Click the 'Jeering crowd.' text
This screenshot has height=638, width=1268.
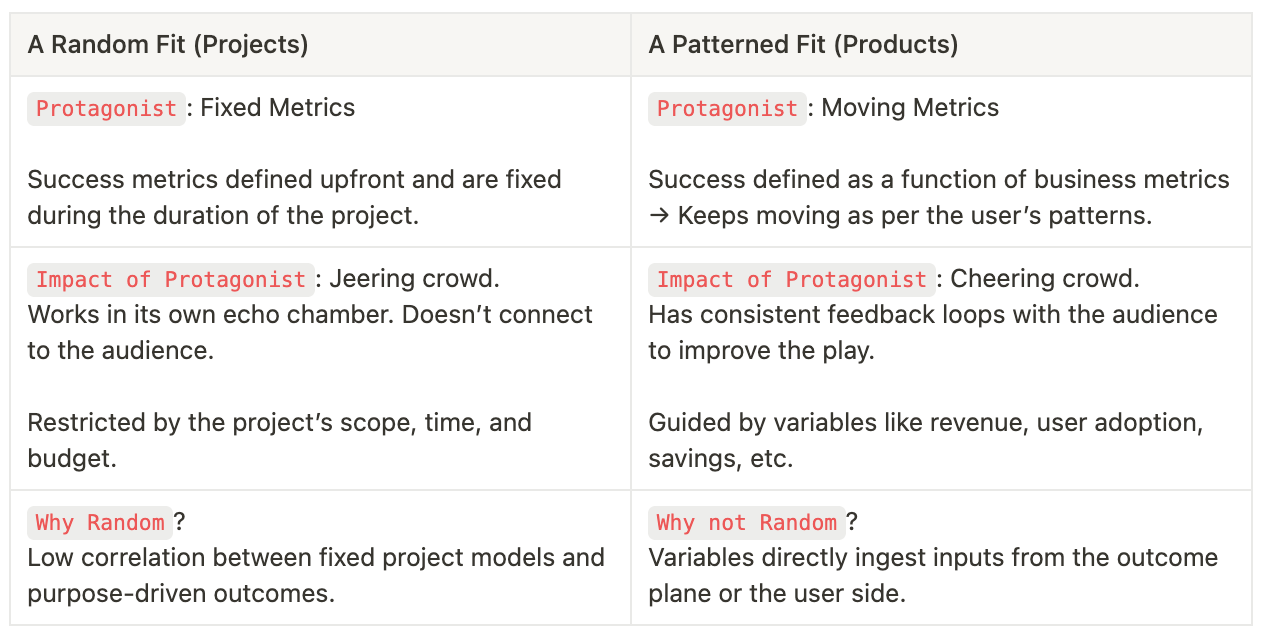click(x=414, y=279)
